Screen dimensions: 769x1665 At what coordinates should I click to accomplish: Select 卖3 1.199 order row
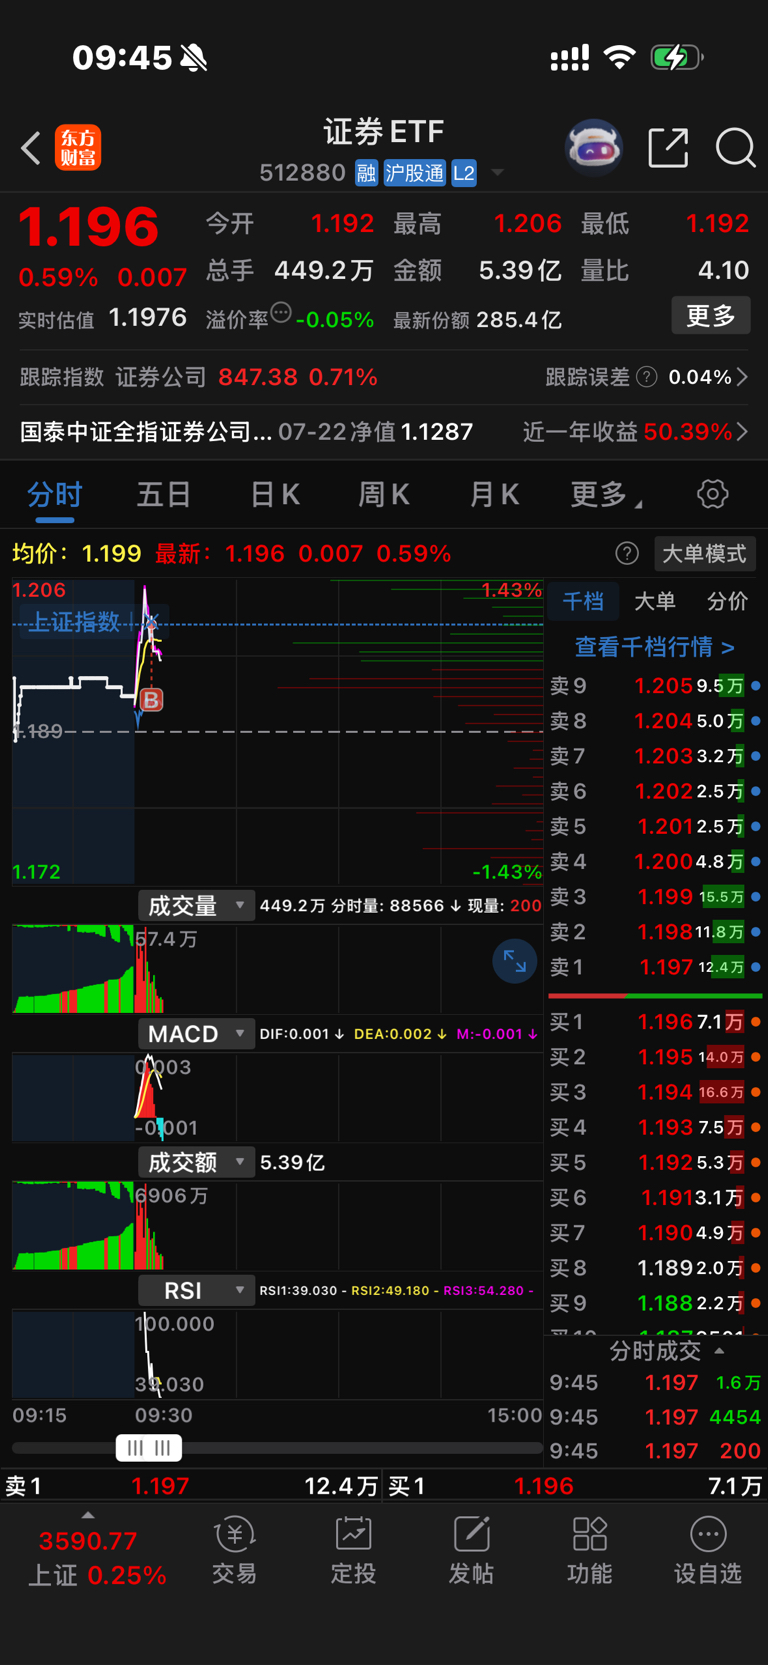tap(655, 897)
